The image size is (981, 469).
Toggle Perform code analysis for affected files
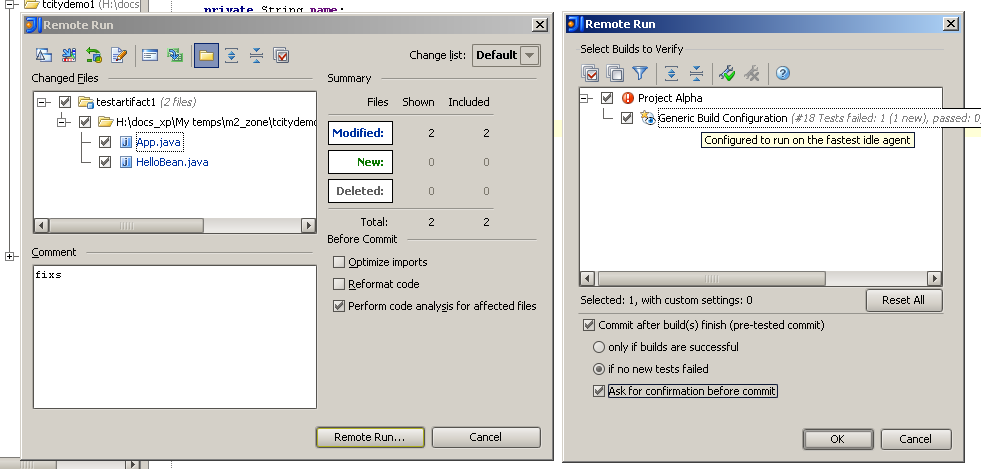pos(339,306)
